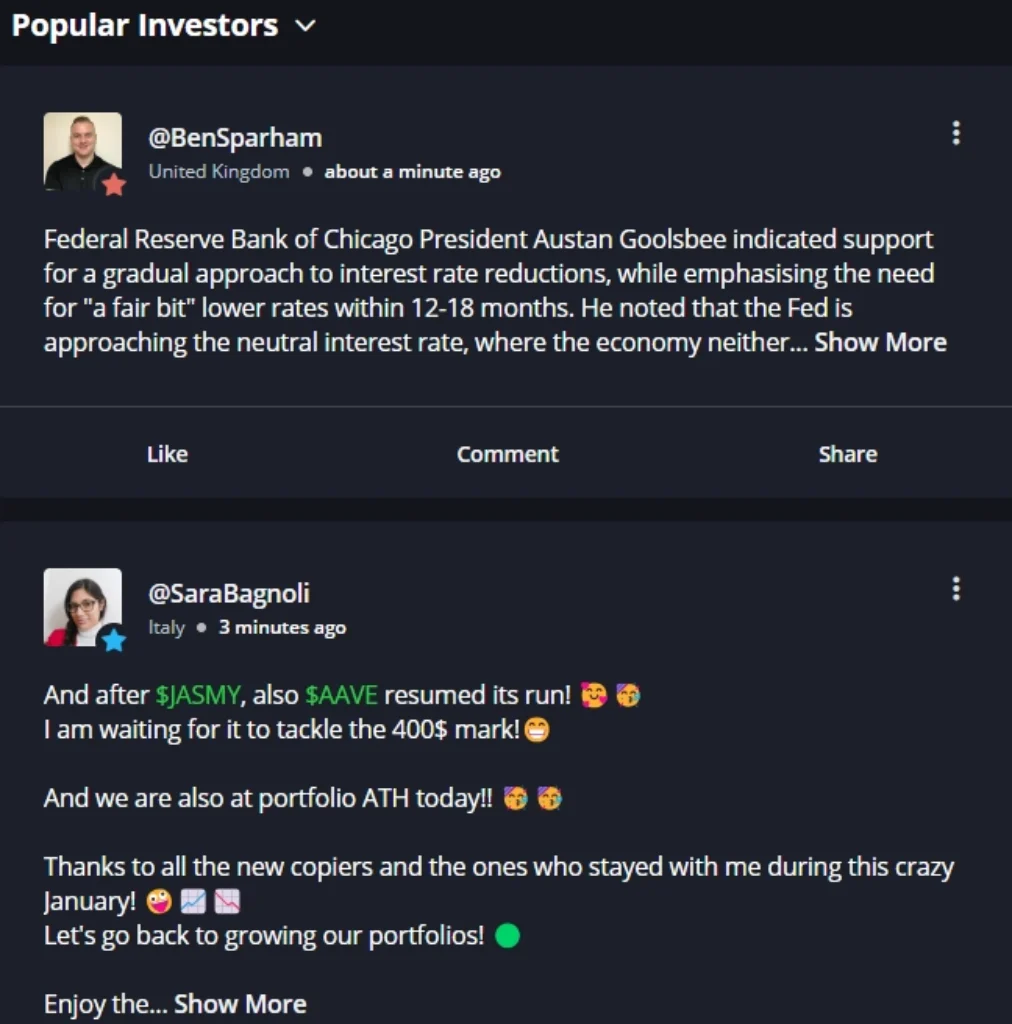Expand SaraBagnoli's full post text
1012x1024 pixels.
240,1003
